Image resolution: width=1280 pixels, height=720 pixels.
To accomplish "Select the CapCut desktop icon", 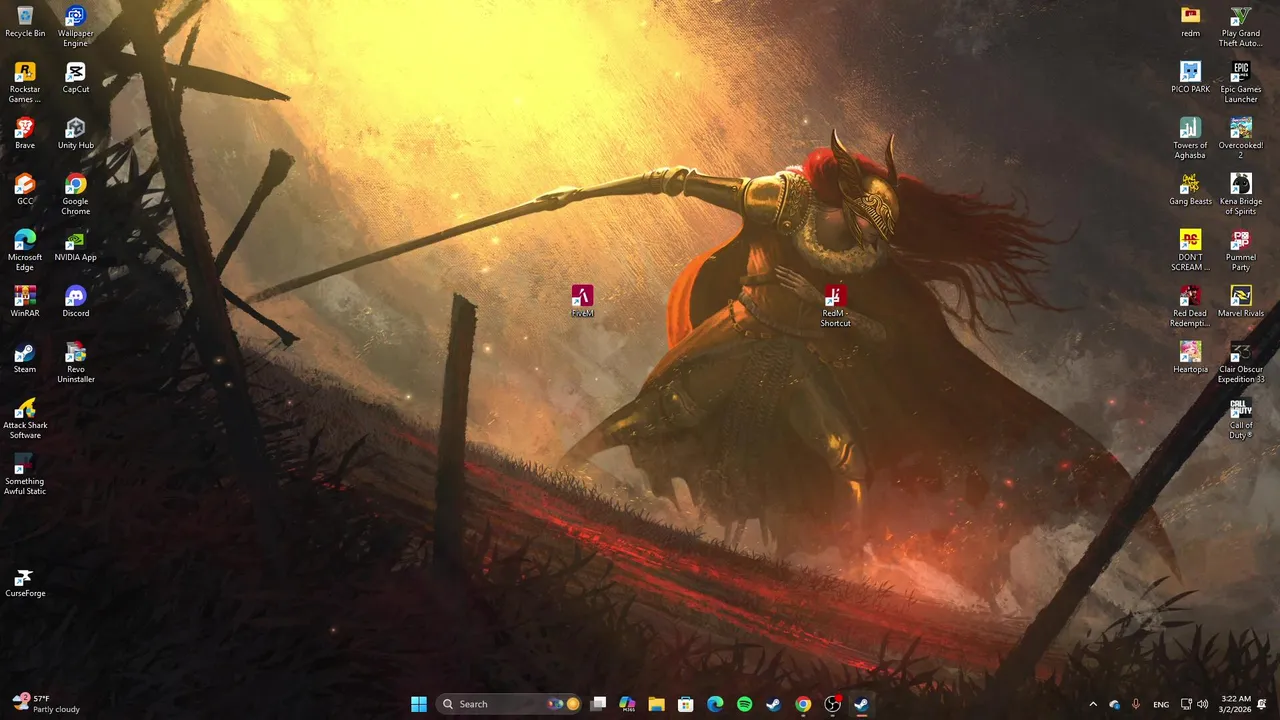I will click(x=76, y=78).
